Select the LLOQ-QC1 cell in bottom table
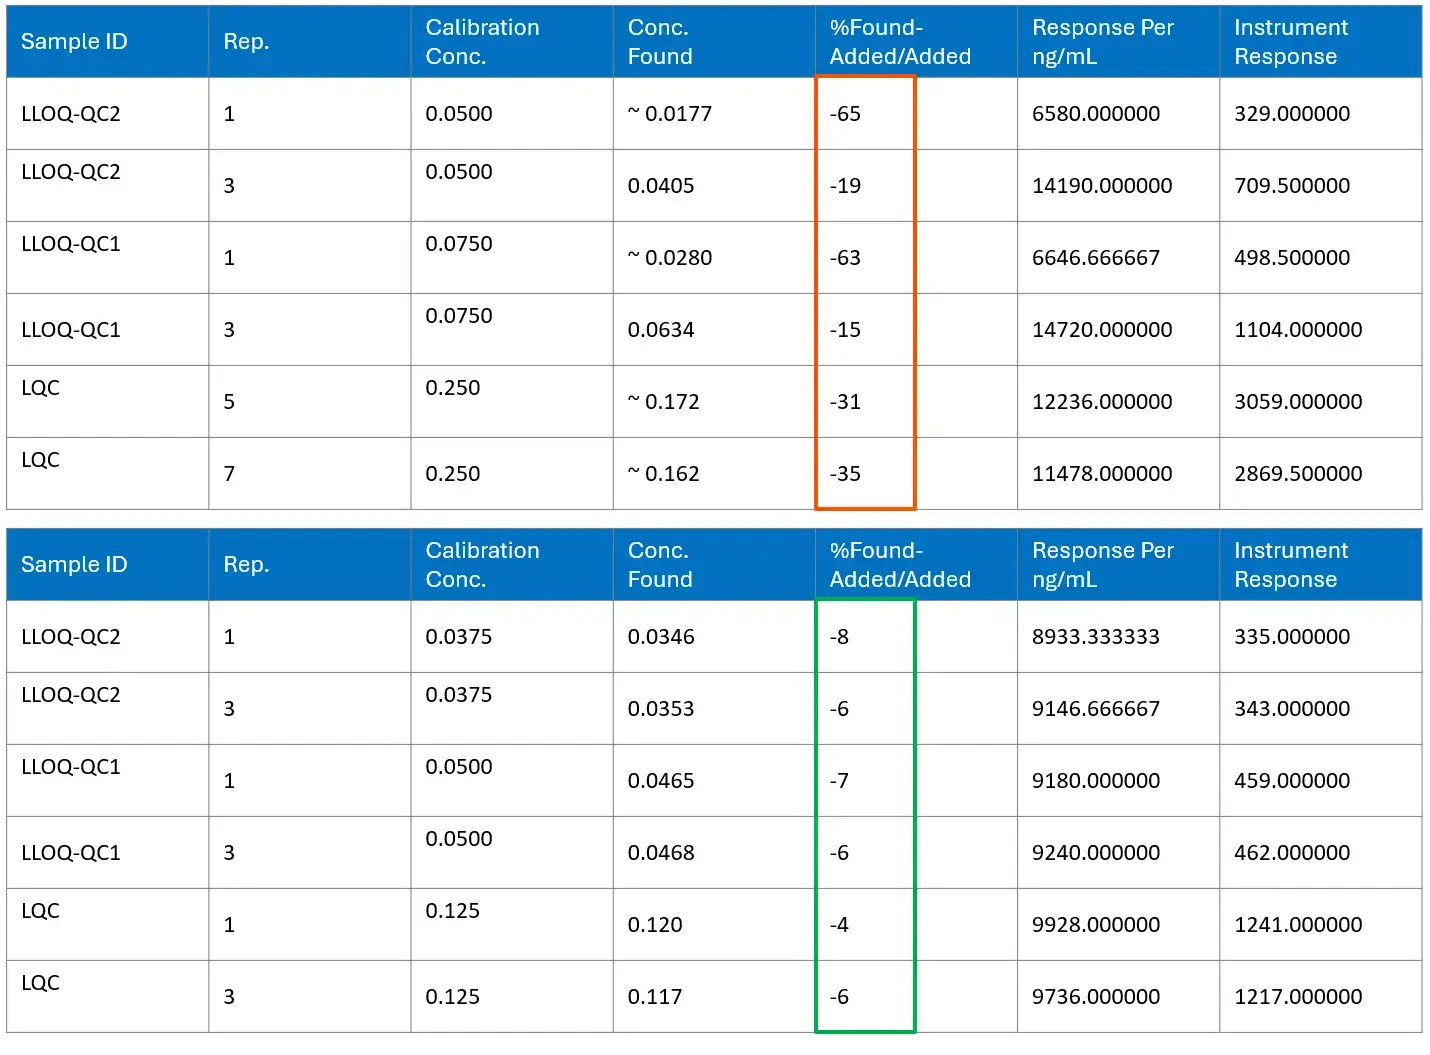 [x=71, y=767]
